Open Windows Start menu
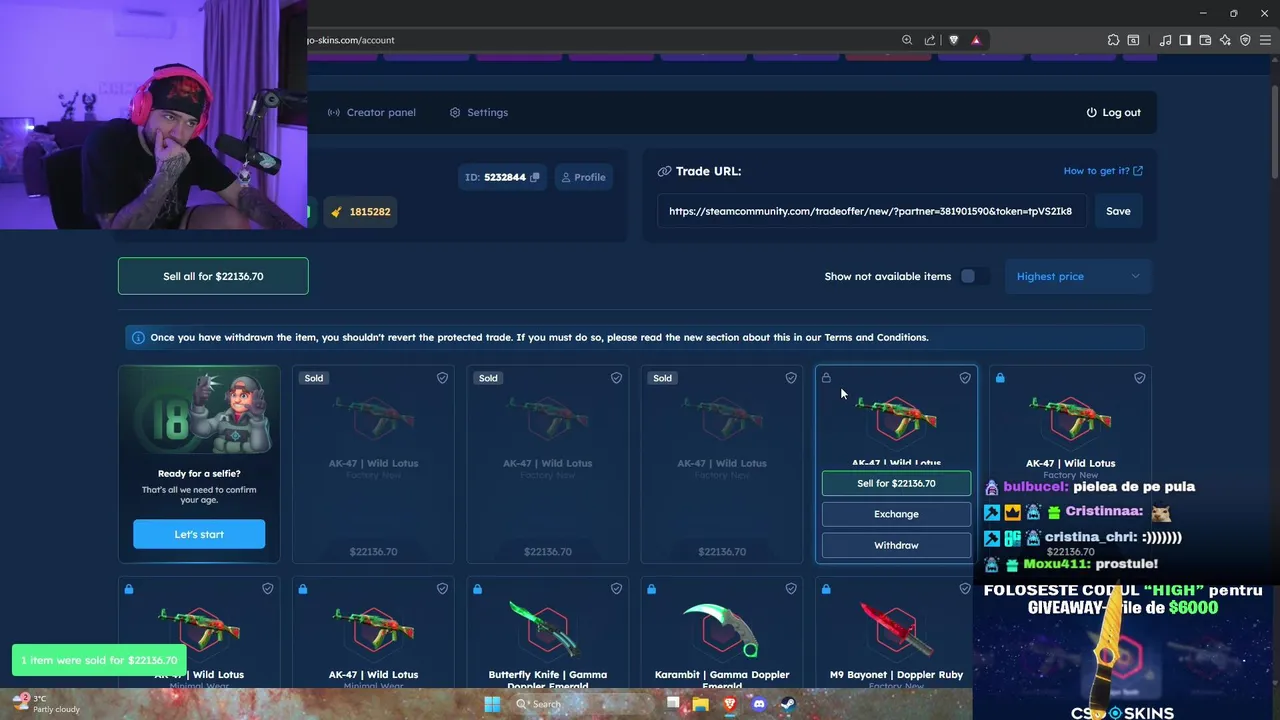1280x720 pixels. tap(492, 704)
